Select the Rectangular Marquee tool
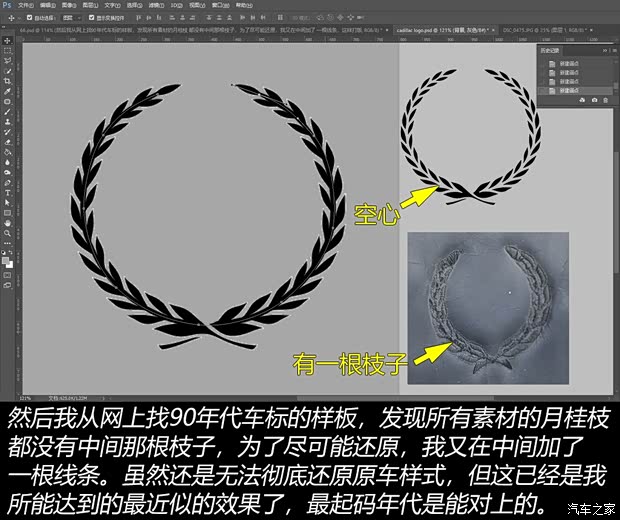 [8, 51]
